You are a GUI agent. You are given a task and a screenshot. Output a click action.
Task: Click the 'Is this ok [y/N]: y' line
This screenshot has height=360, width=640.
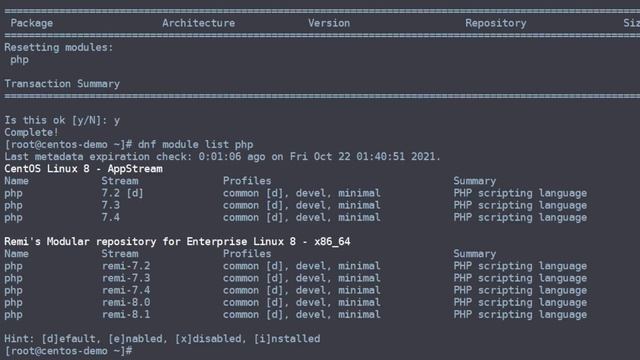(62, 120)
